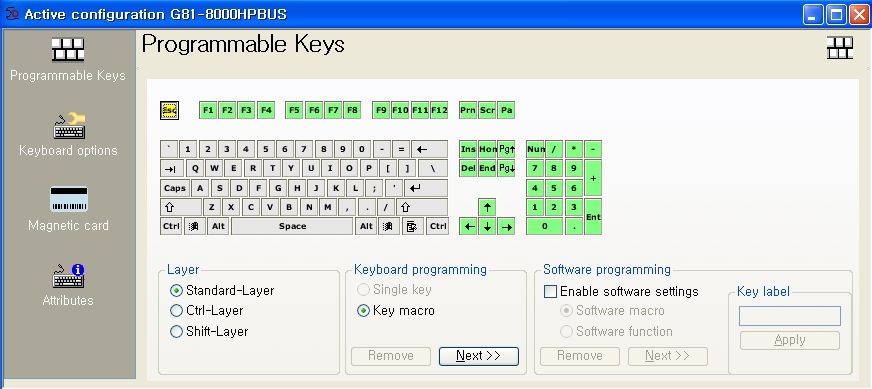Open Keyboard options in the sidebar

point(68,135)
